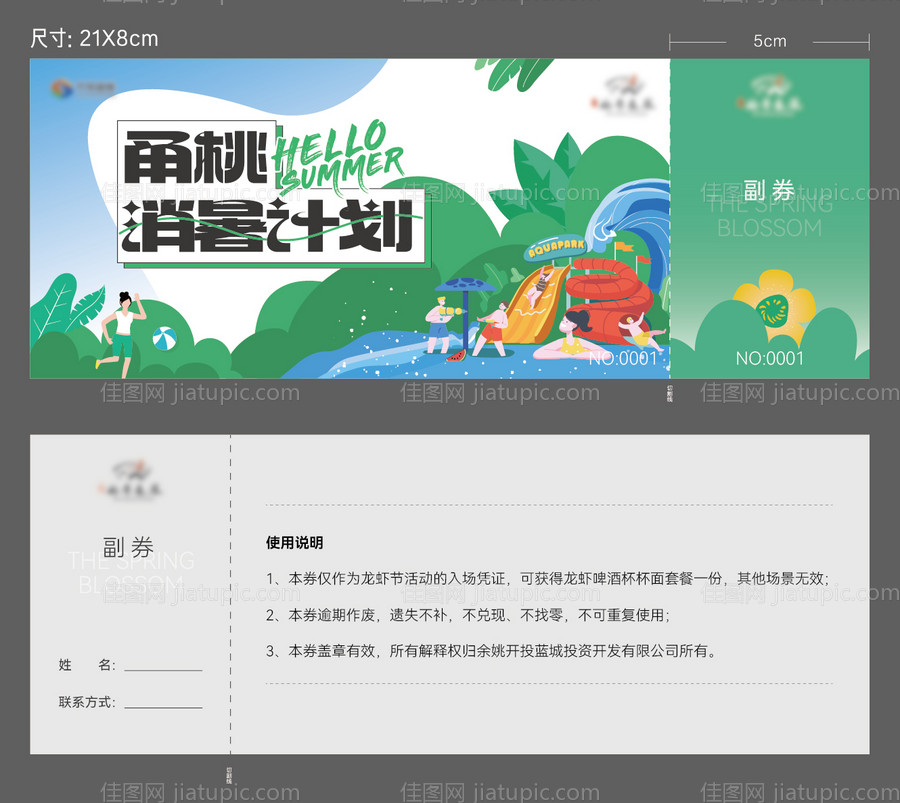Image resolution: width=900 pixels, height=803 pixels.
Task: Expand the 使用说明 instructions section
Action: pos(293,543)
